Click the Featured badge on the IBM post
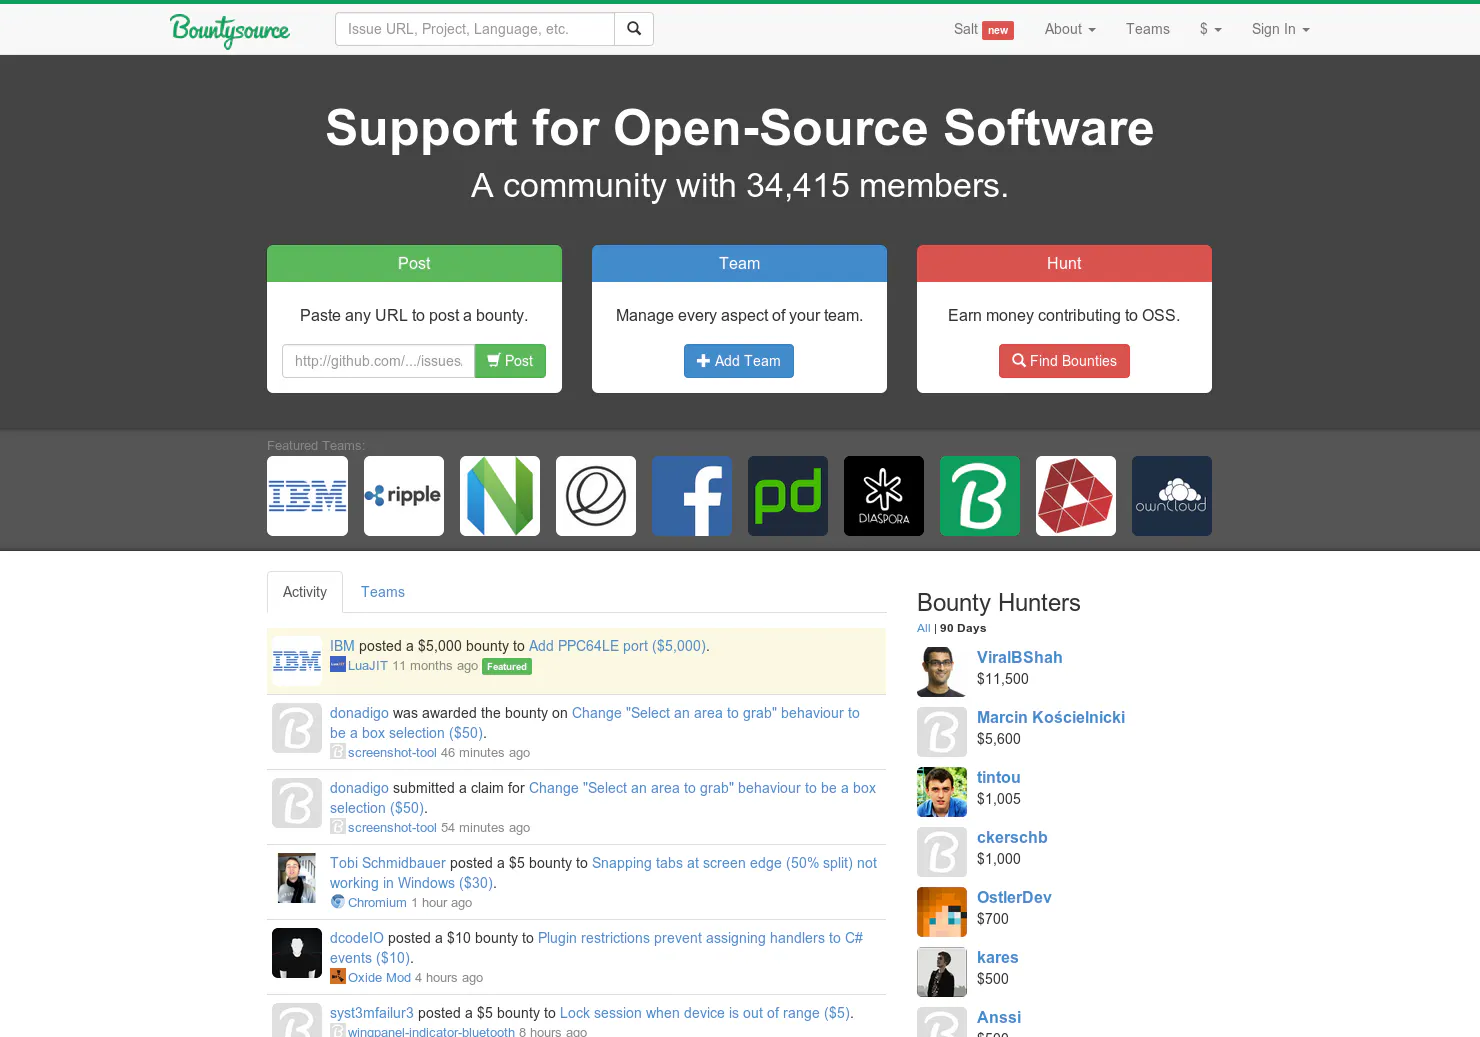 pyautogui.click(x=507, y=666)
